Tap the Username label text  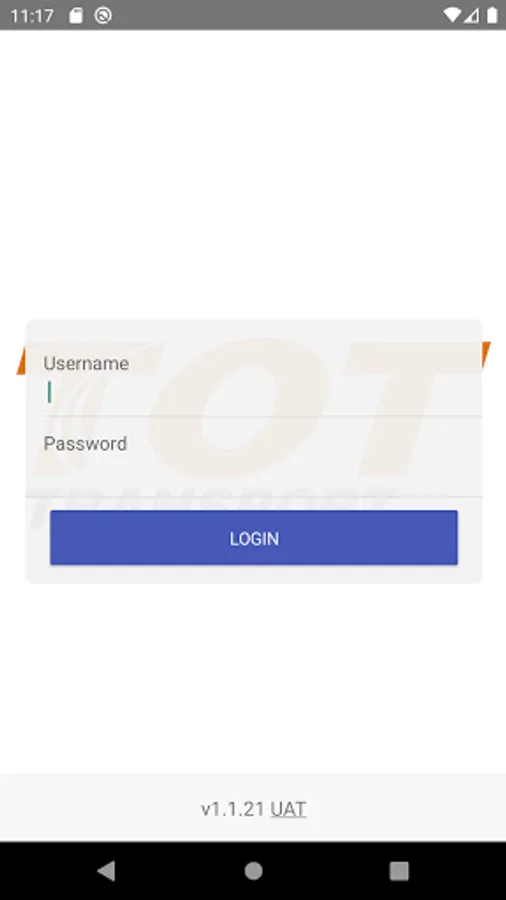pos(86,363)
